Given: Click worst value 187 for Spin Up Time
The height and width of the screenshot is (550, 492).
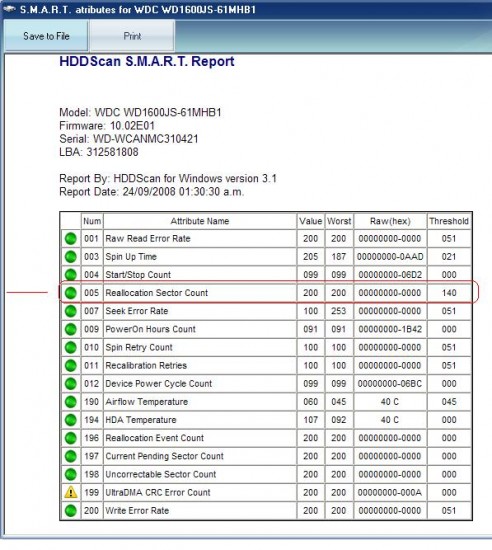Looking at the screenshot, I should [x=339, y=257].
